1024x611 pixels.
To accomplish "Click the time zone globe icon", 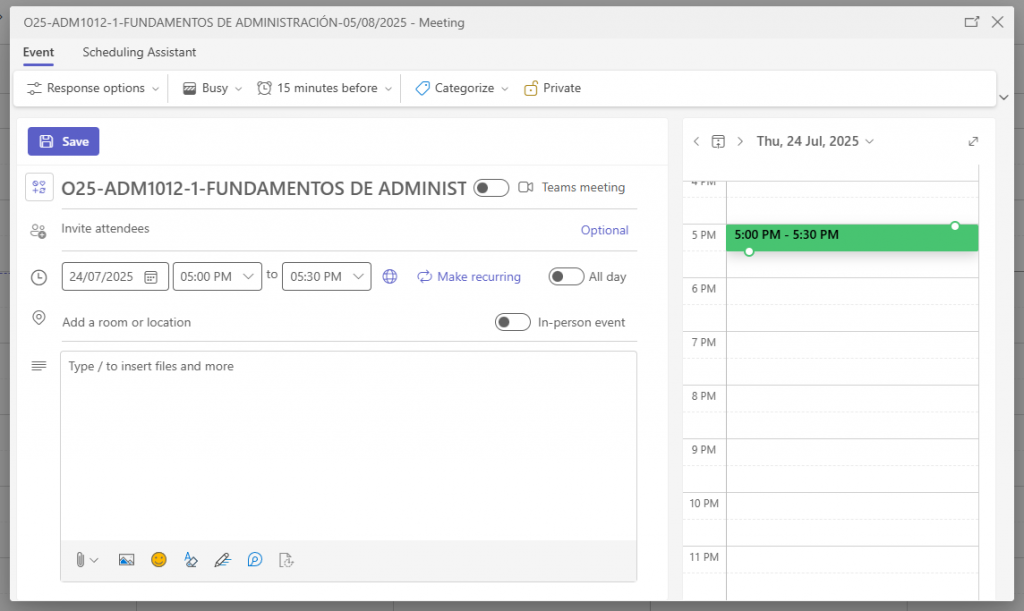I will (390, 277).
